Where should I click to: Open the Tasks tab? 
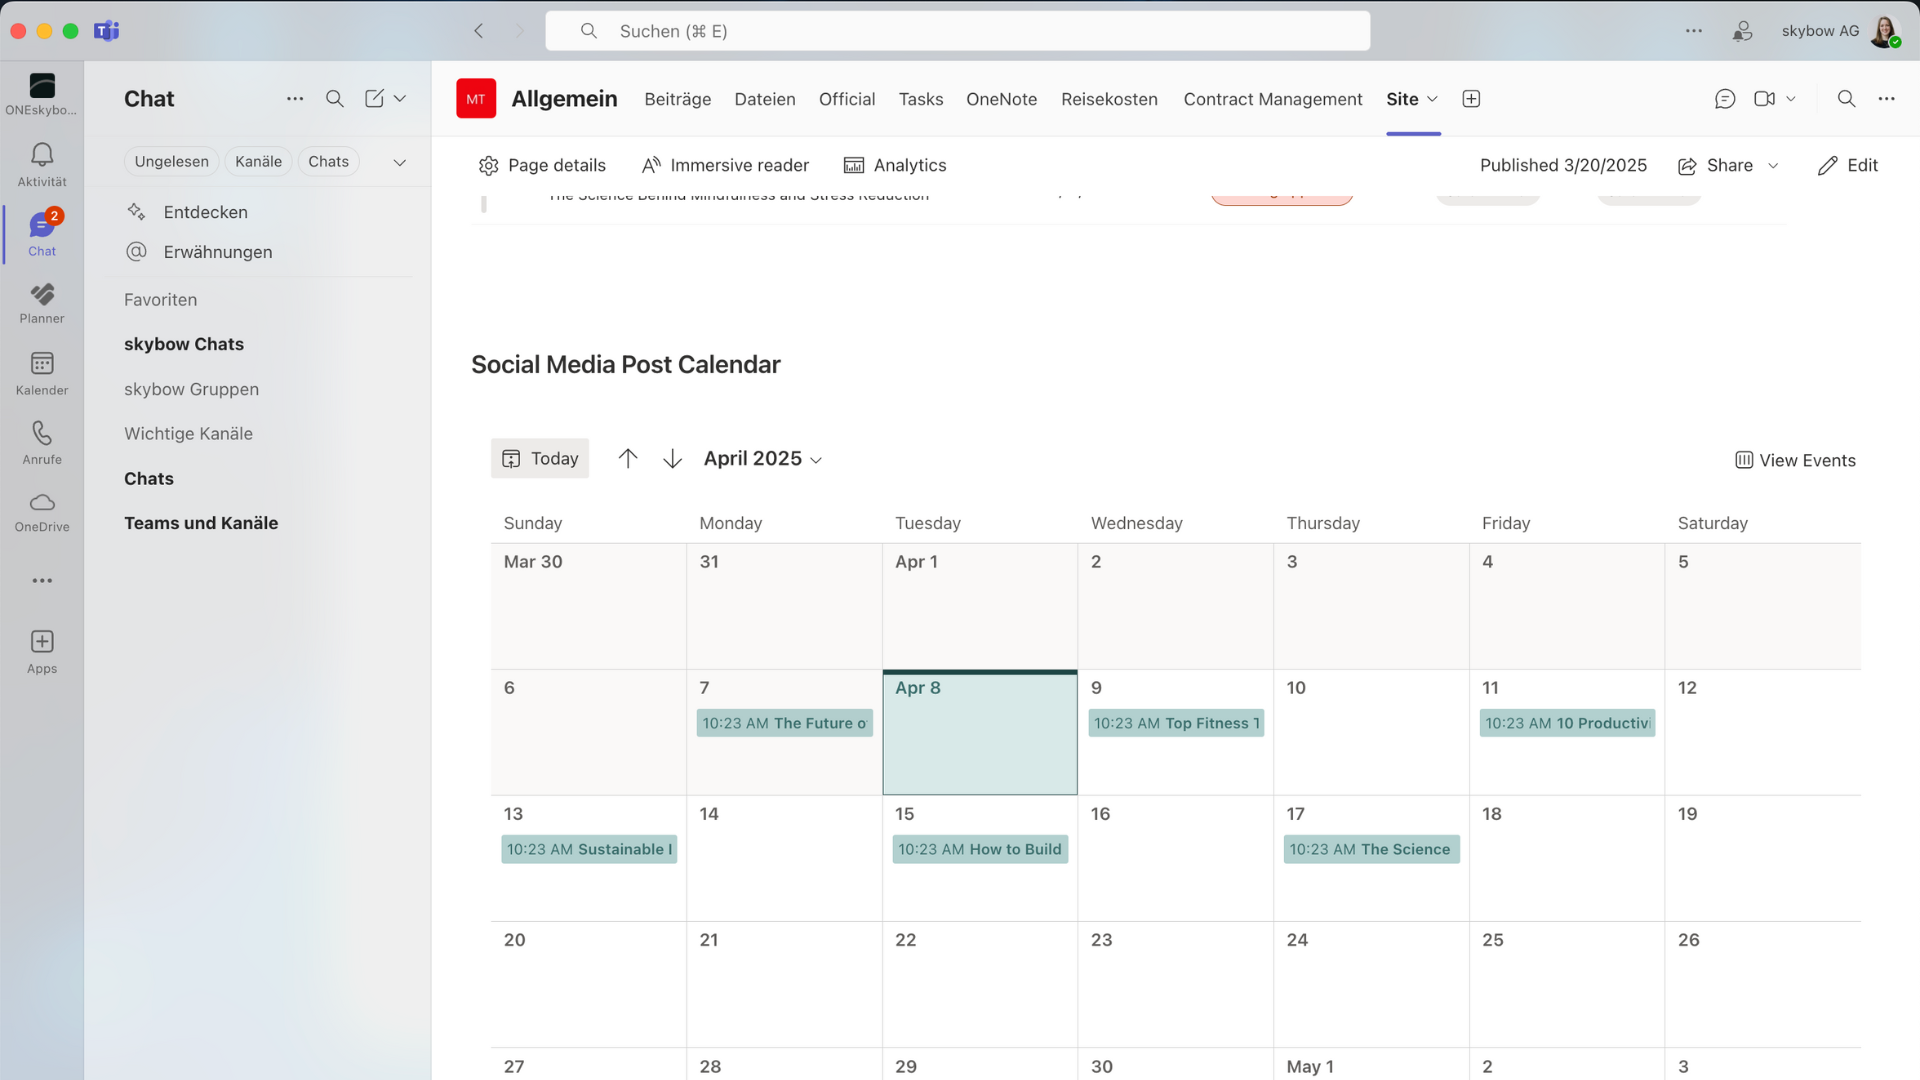(921, 99)
